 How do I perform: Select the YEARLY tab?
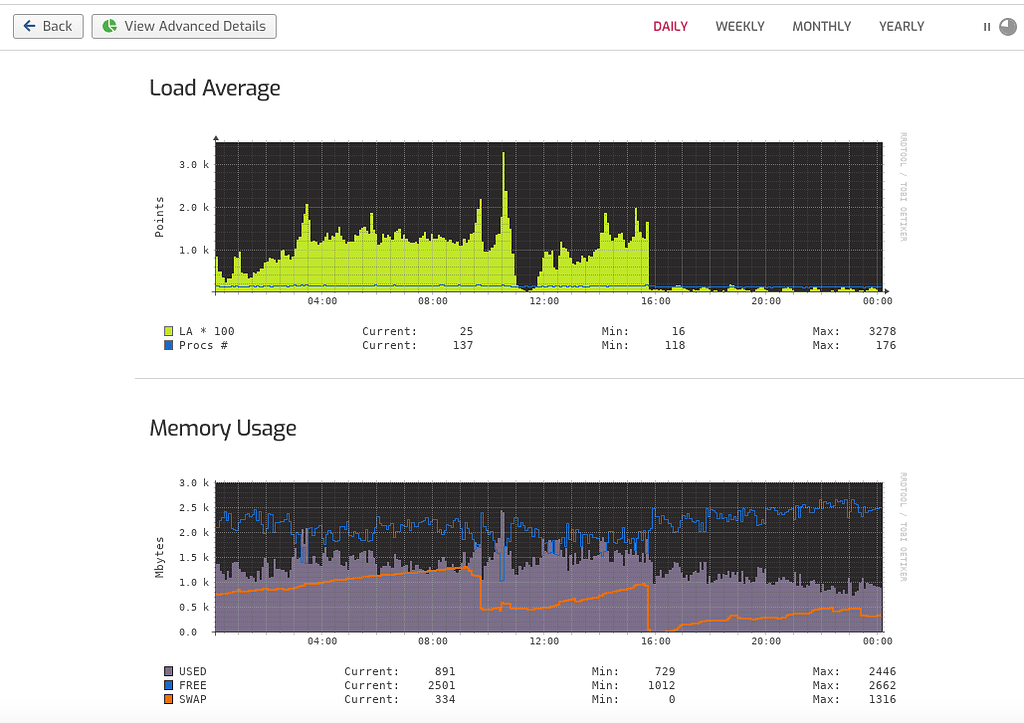901,26
